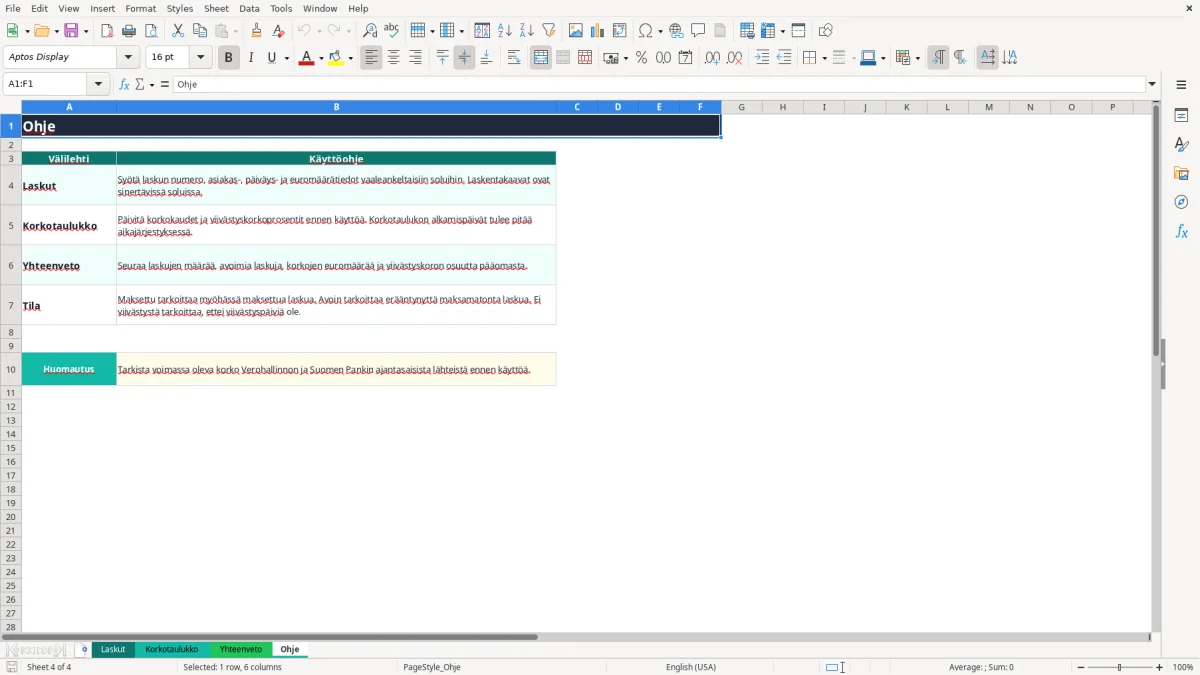Open Find & Replace
Viewport: 1200px width, 675px height.
point(370,31)
